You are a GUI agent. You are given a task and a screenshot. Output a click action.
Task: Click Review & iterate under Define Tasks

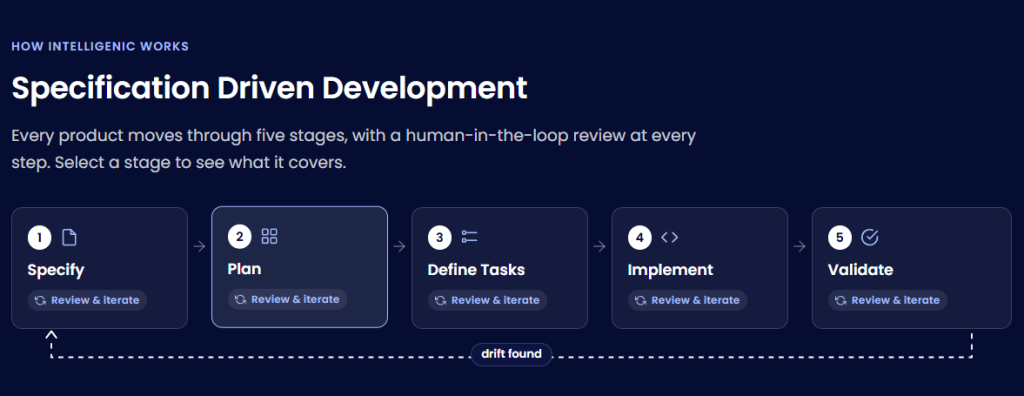tap(488, 301)
